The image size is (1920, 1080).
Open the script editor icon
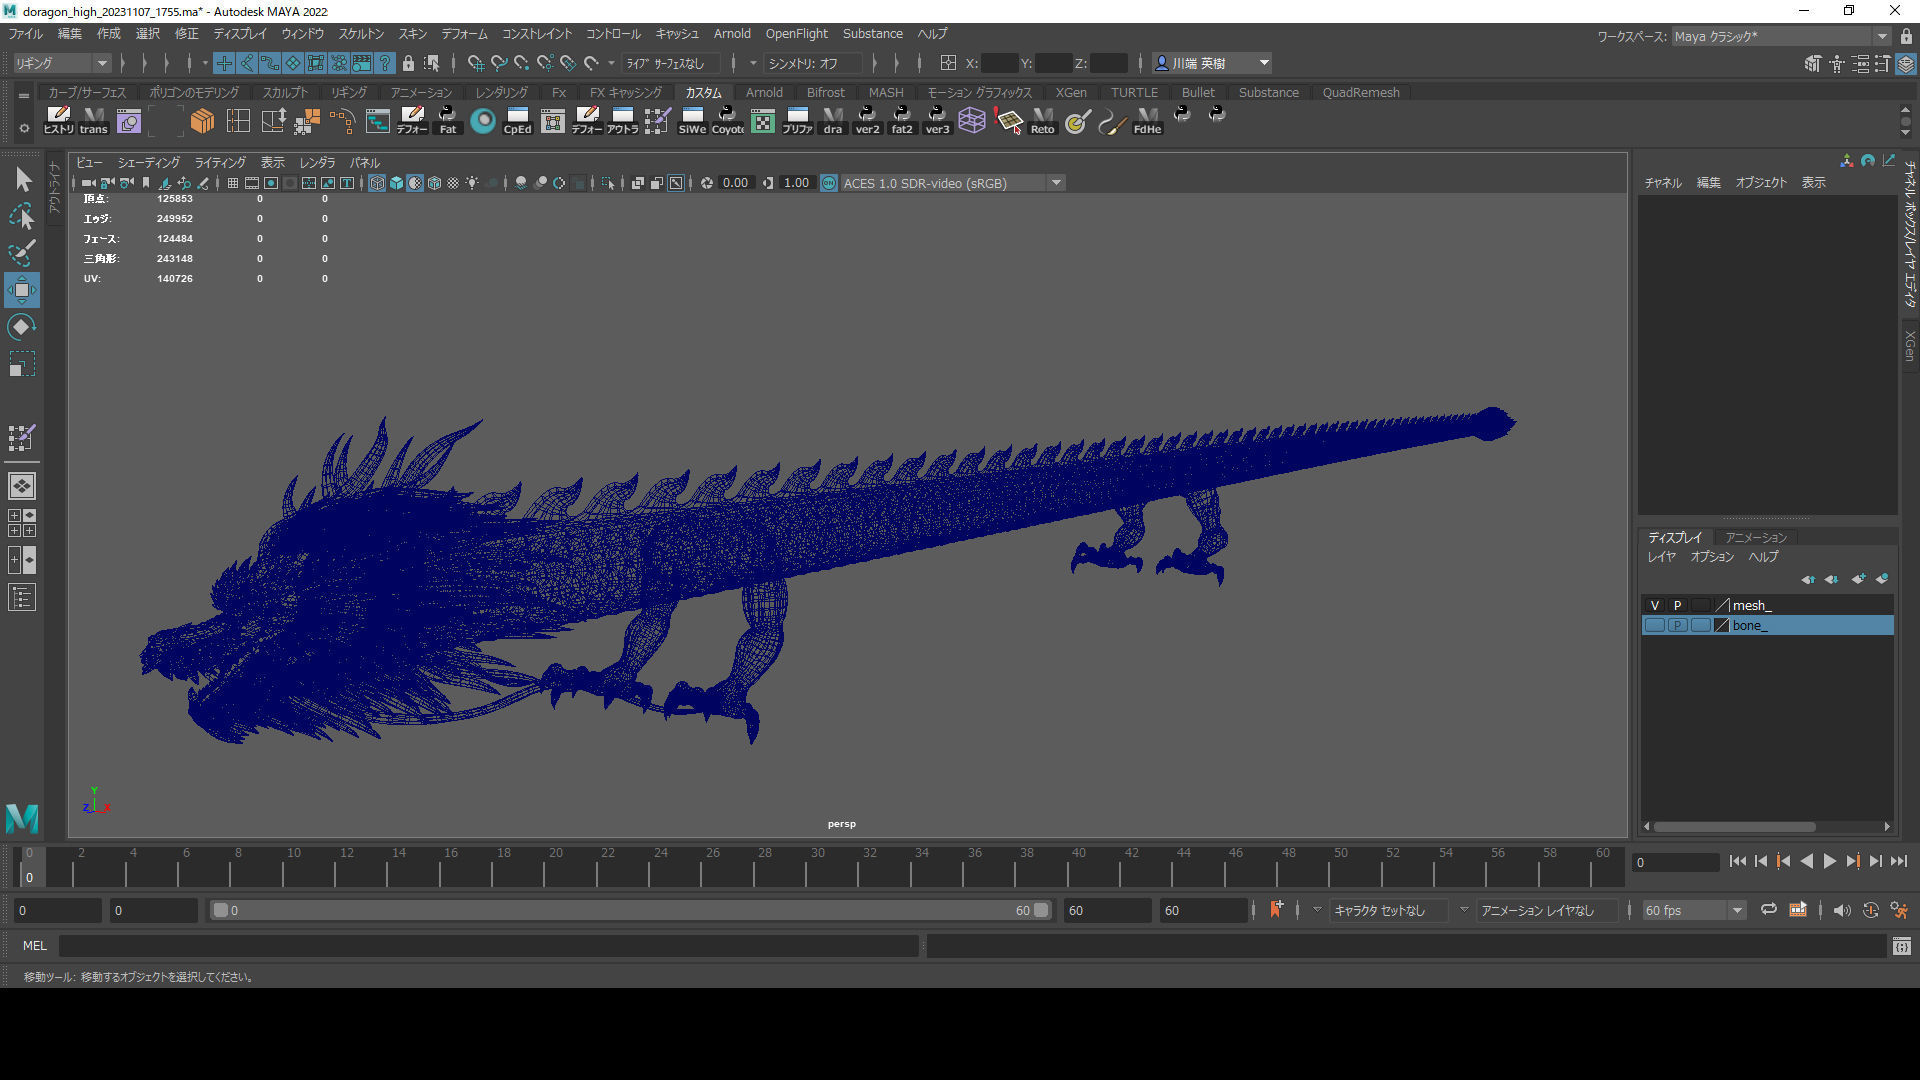[x=1902, y=946]
